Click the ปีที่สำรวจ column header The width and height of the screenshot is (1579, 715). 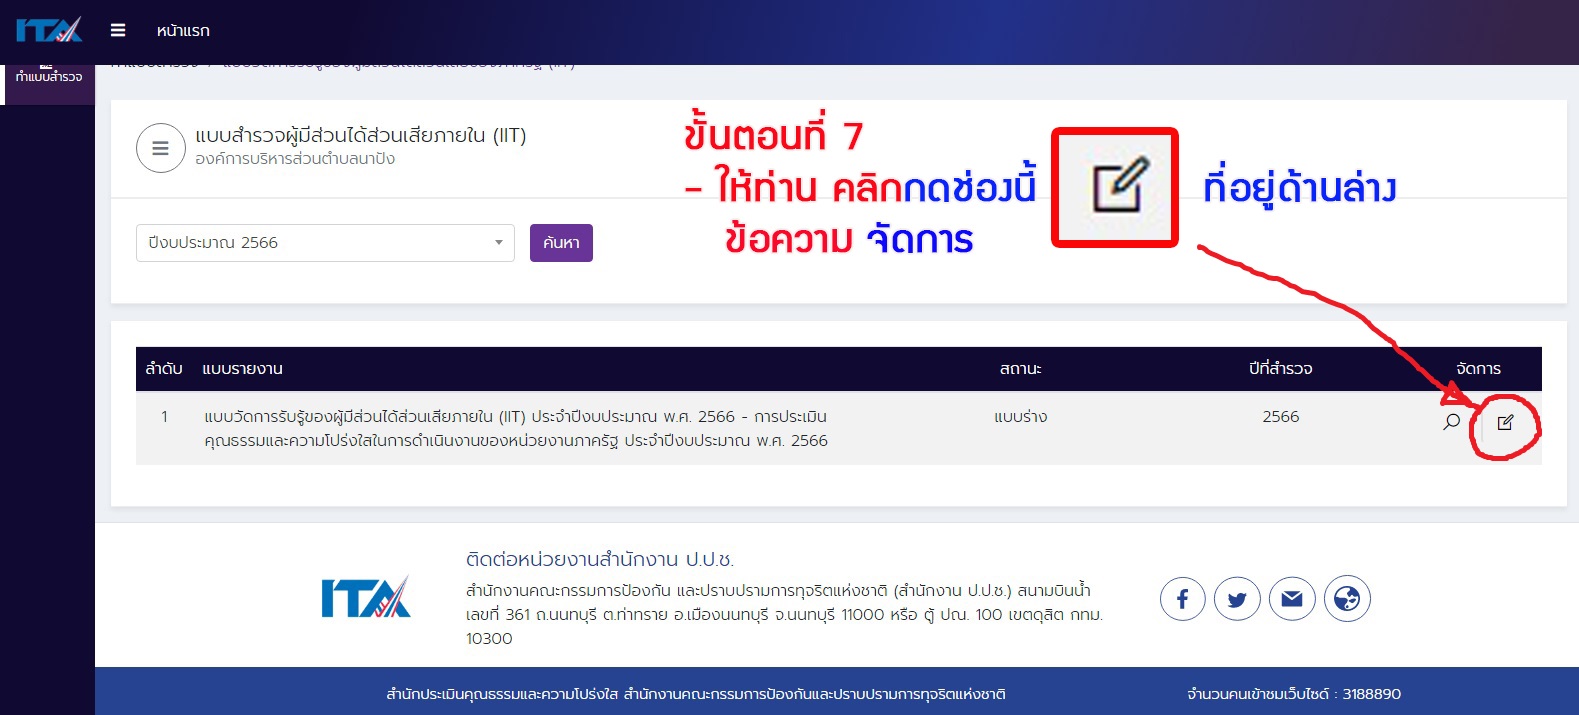[x=1280, y=369]
